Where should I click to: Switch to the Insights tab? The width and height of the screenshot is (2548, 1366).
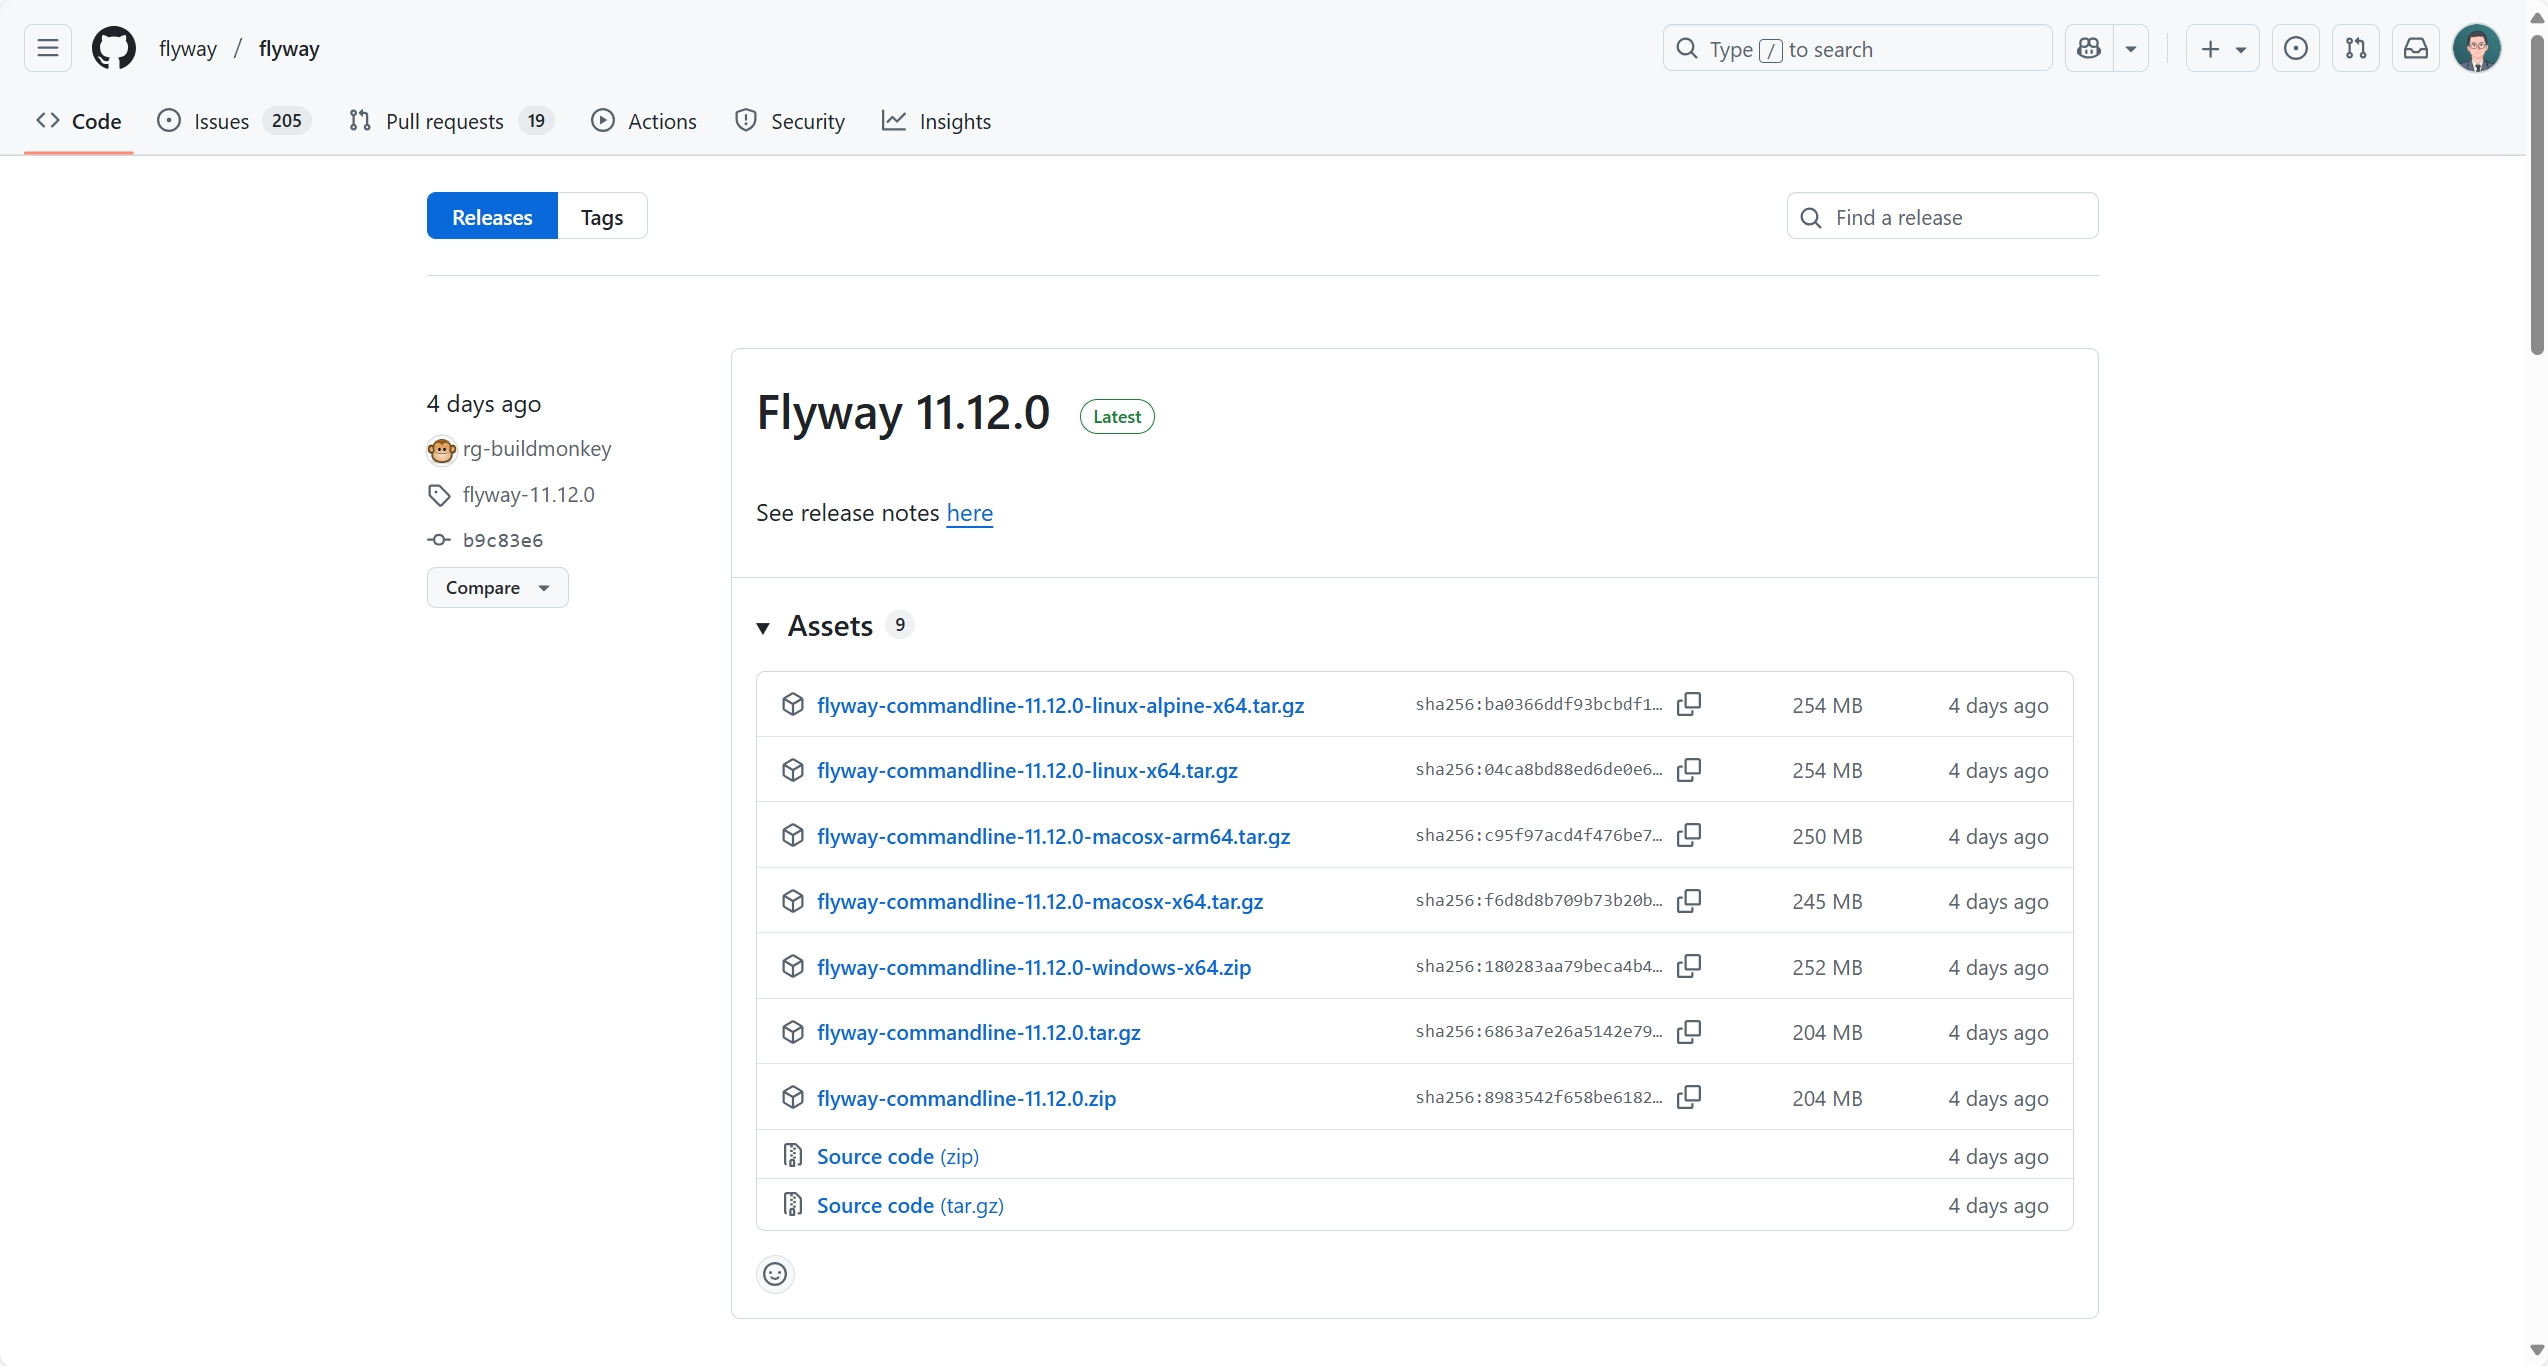click(x=936, y=121)
